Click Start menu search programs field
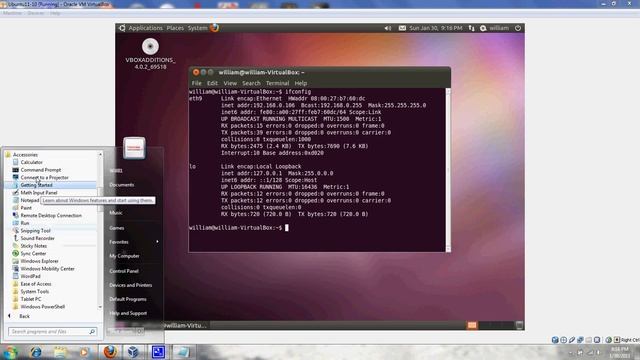640x360 pixels. [52, 331]
